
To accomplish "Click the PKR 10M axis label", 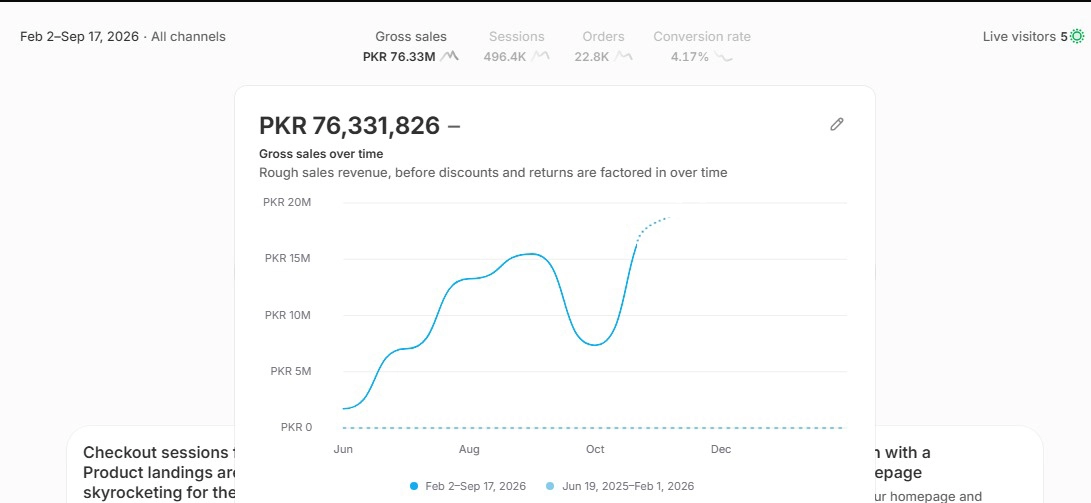I will coord(288,315).
